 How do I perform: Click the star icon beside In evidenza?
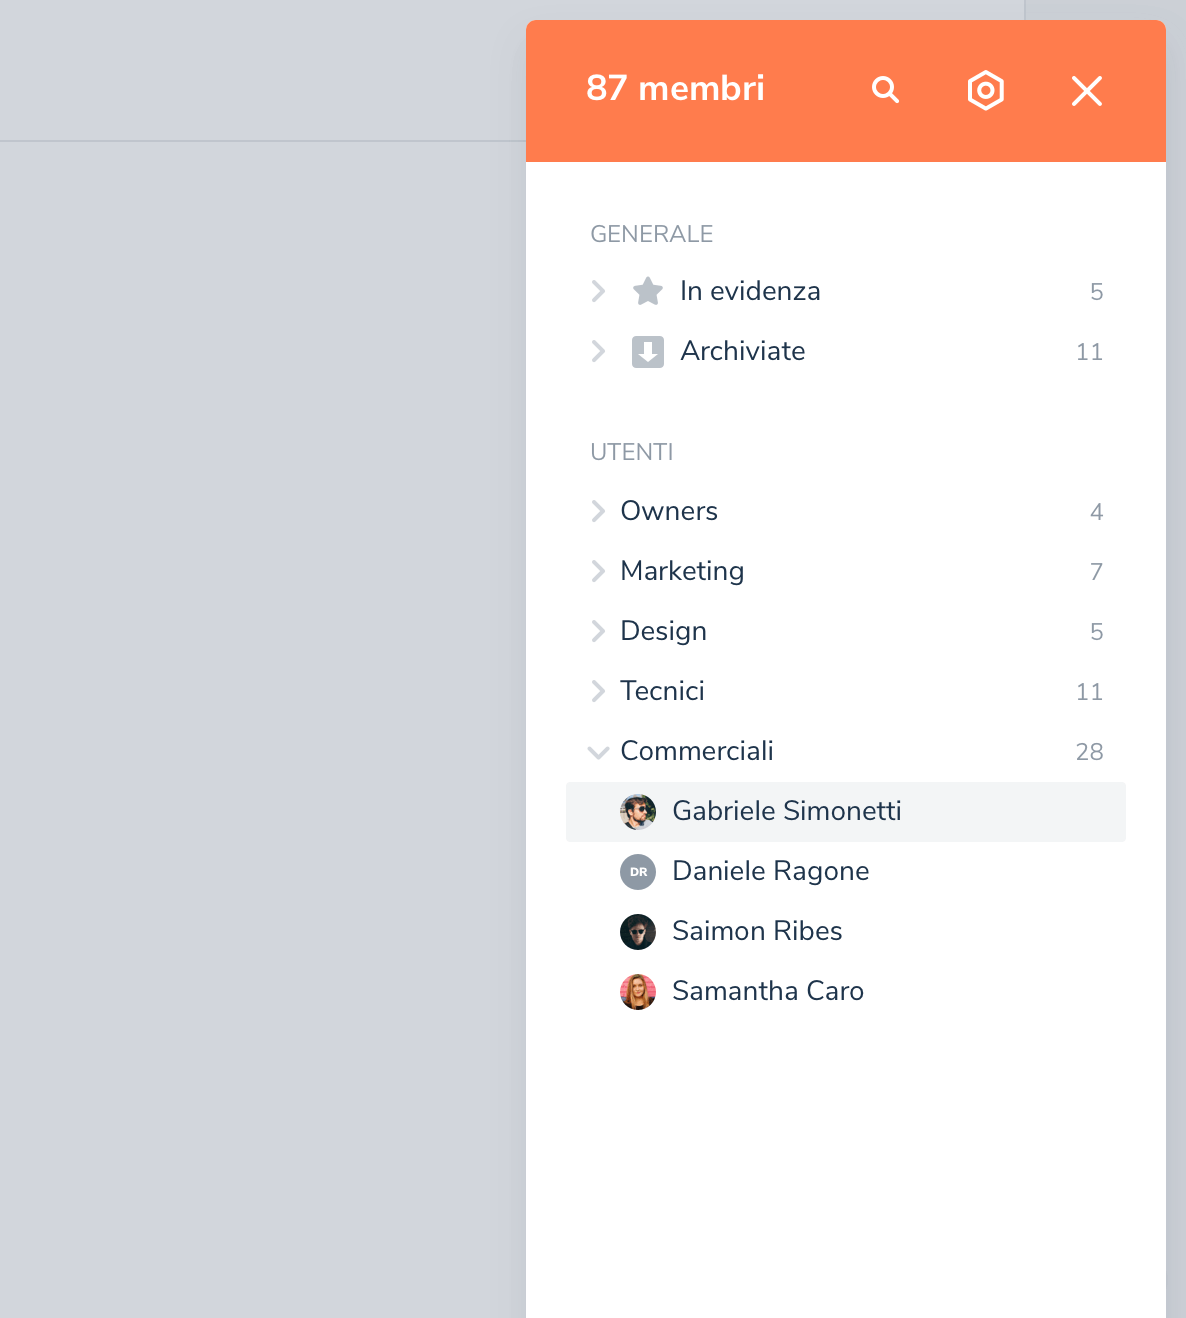648,291
